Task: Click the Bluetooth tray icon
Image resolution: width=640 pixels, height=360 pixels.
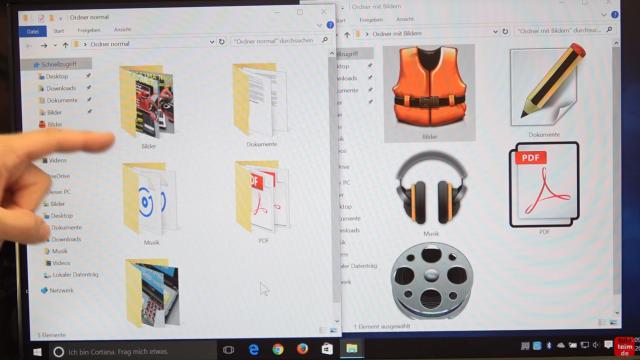Action: tap(549, 346)
